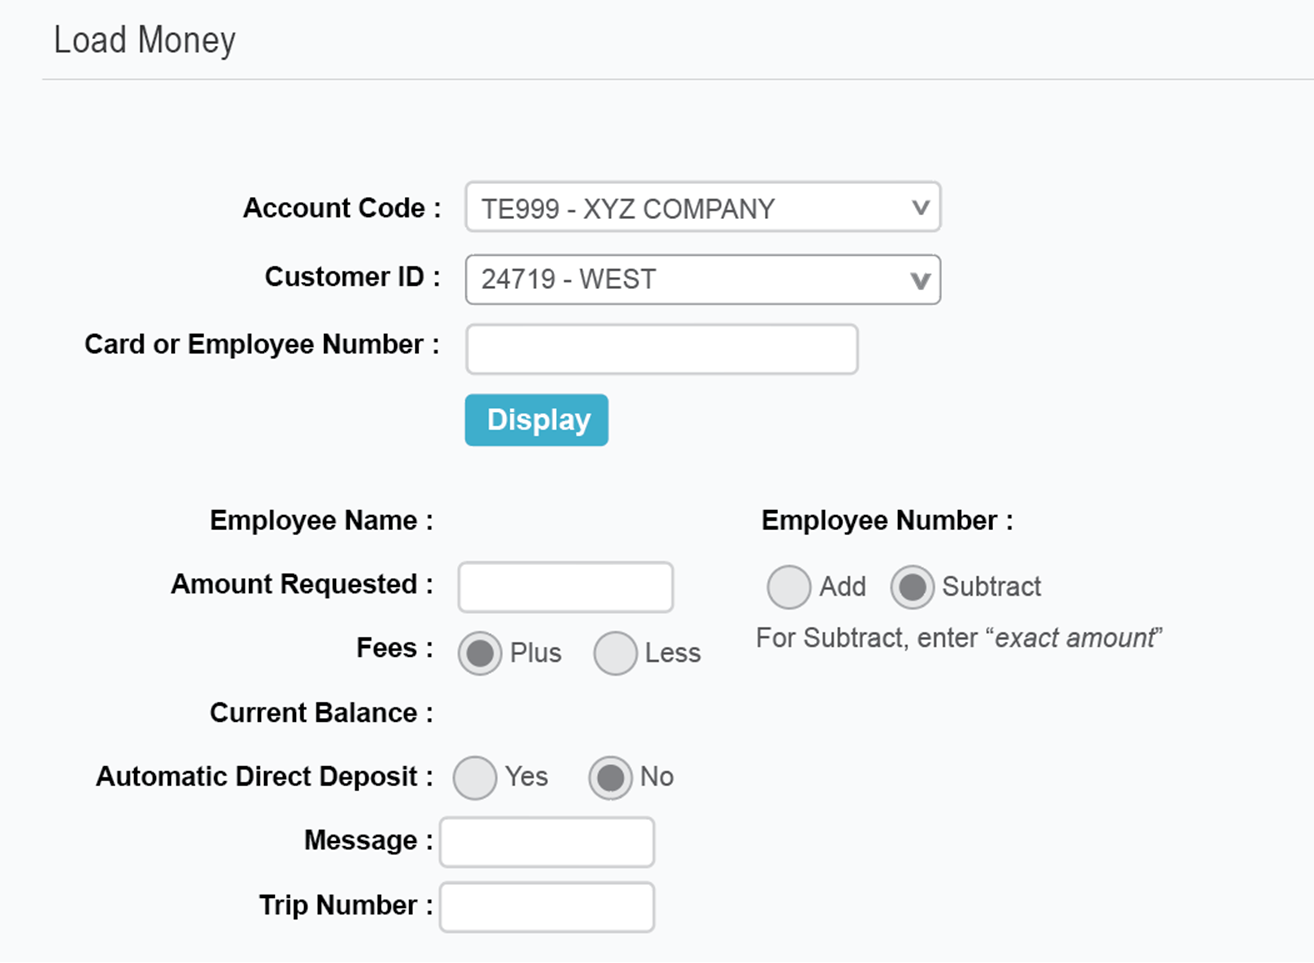This screenshot has width=1314, height=963.
Task: Click the Display button
Action: coord(536,420)
